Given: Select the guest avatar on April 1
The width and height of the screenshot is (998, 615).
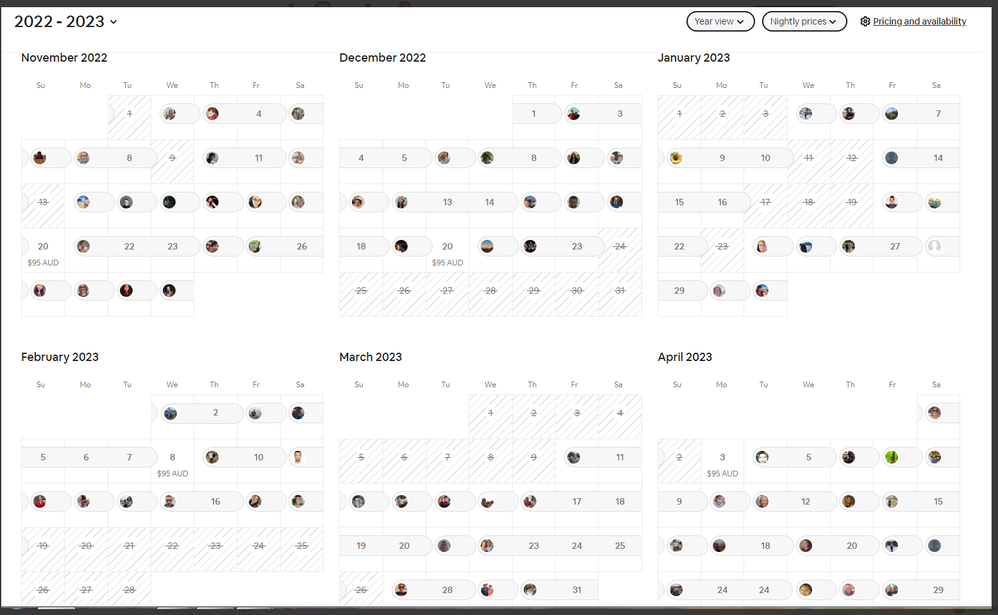Looking at the screenshot, I should coord(934,413).
